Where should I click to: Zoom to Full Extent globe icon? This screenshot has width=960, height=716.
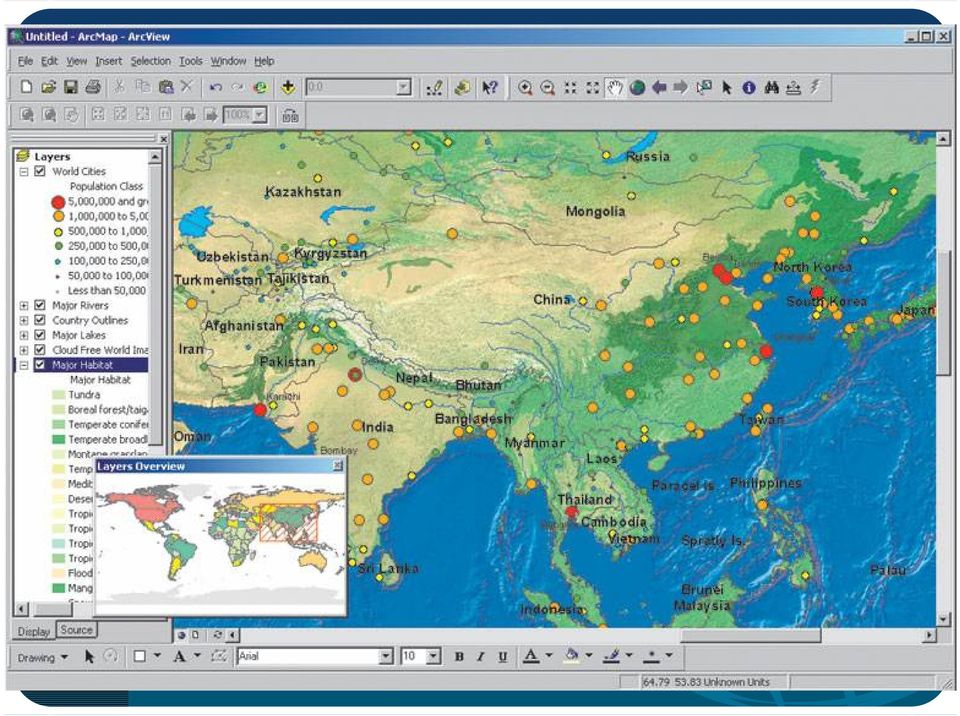tap(637, 88)
